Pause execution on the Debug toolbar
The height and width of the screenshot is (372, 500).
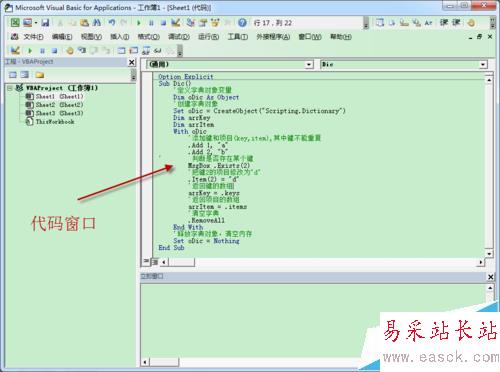[x=42, y=50]
